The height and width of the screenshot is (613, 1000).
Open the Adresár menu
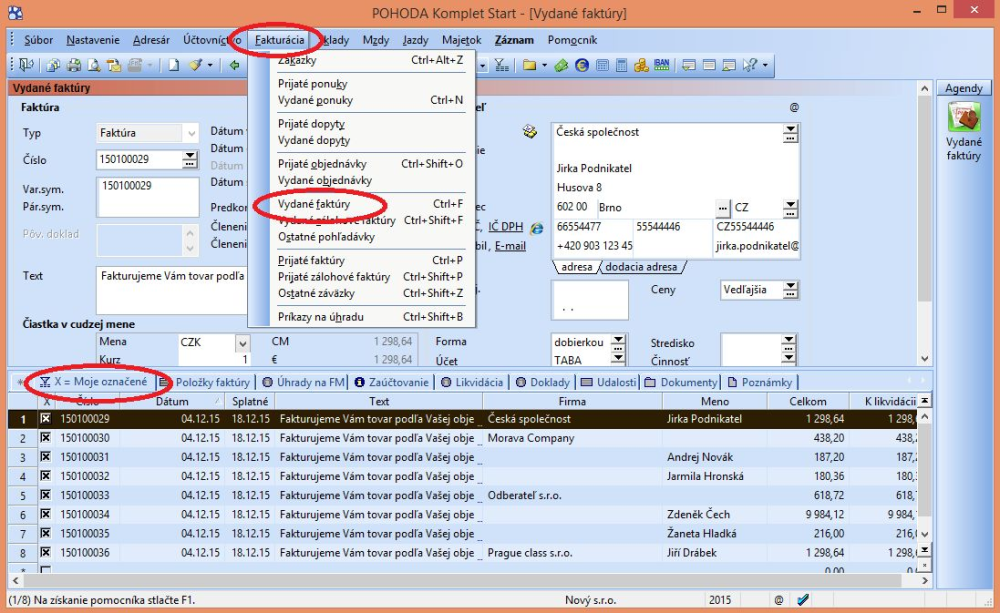click(151, 40)
